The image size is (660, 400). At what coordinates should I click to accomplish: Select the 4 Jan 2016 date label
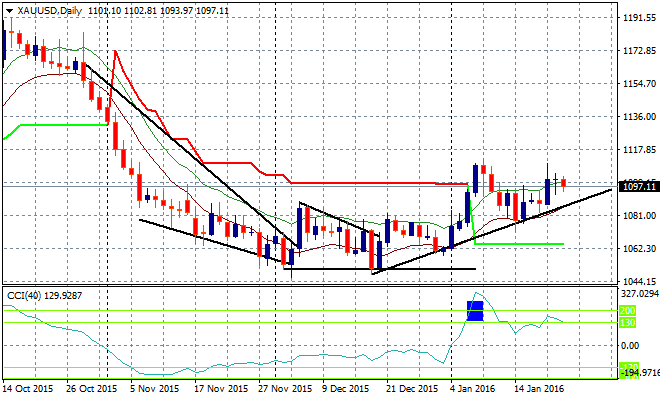tap(473, 388)
